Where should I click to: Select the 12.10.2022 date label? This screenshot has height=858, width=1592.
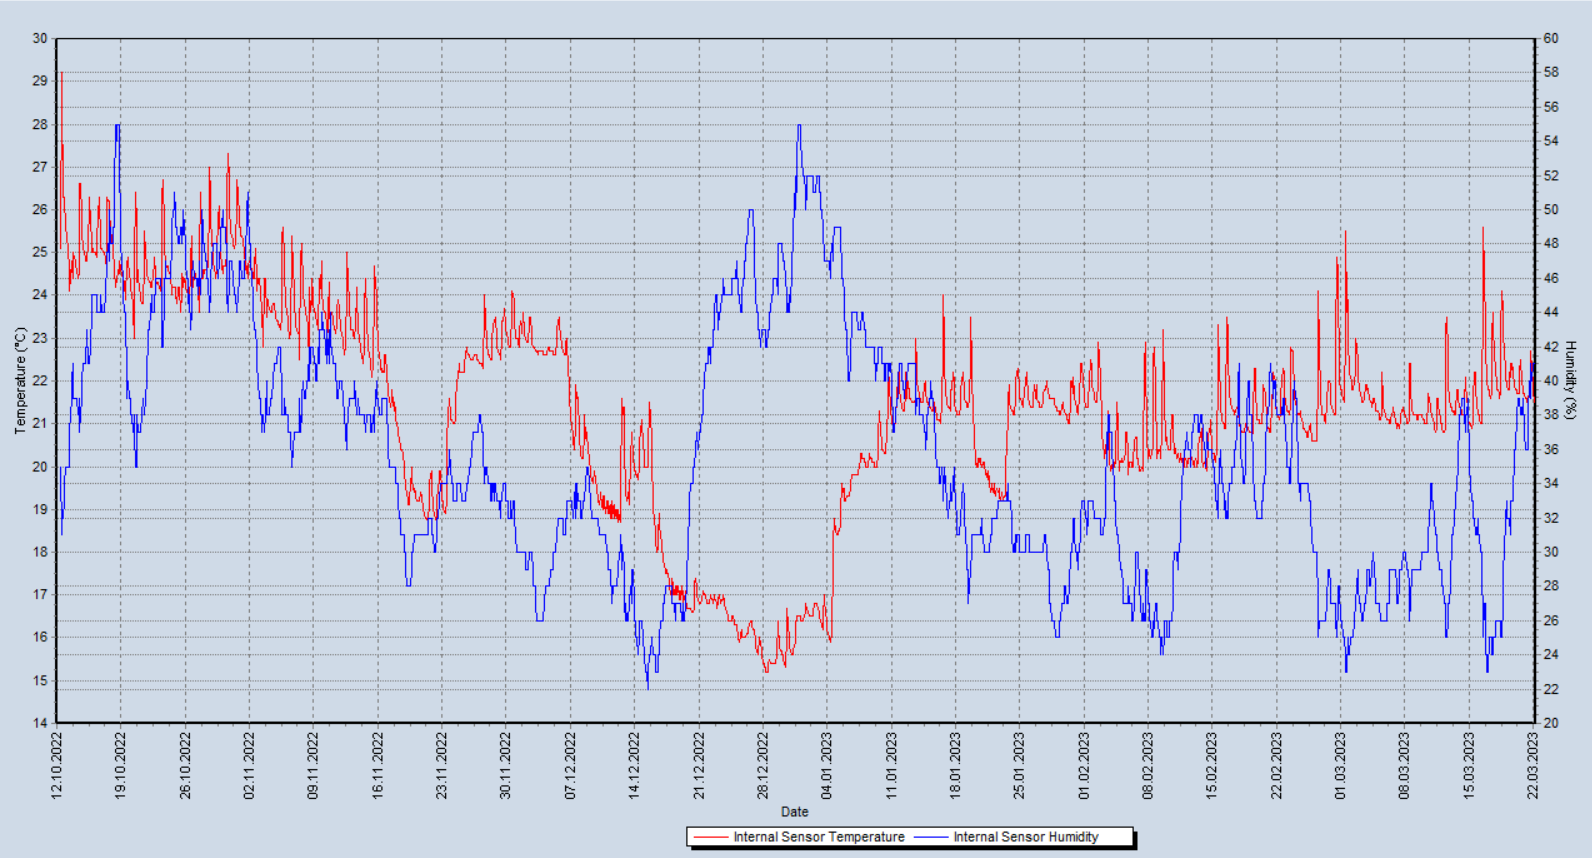pyautogui.click(x=57, y=765)
